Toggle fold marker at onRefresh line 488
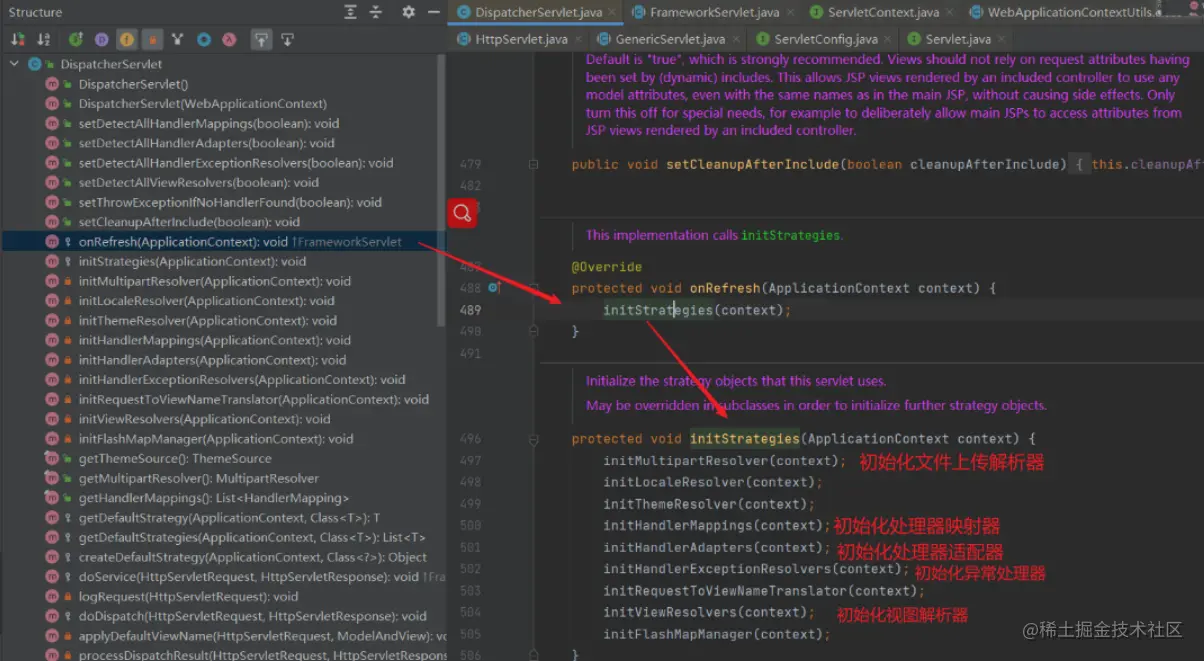The width and height of the screenshot is (1204, 661). [533, 288]
